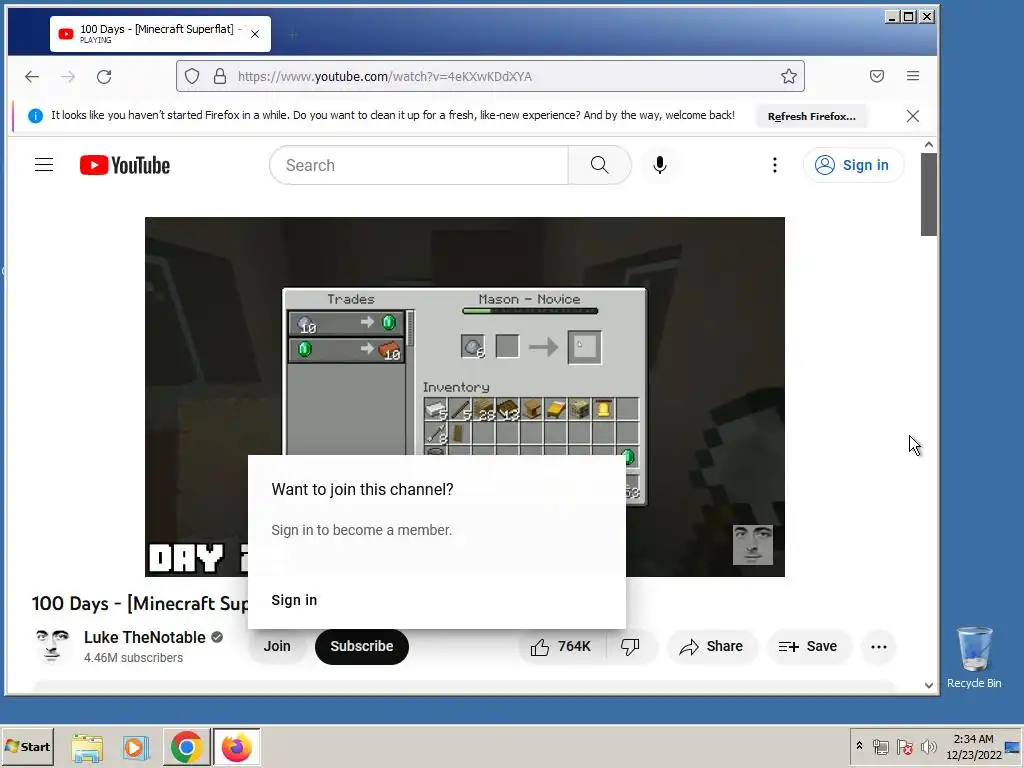This screenshot has height=768, width=1024.
Task: Subscribe to Luke TheNotable
Action: 362,647
